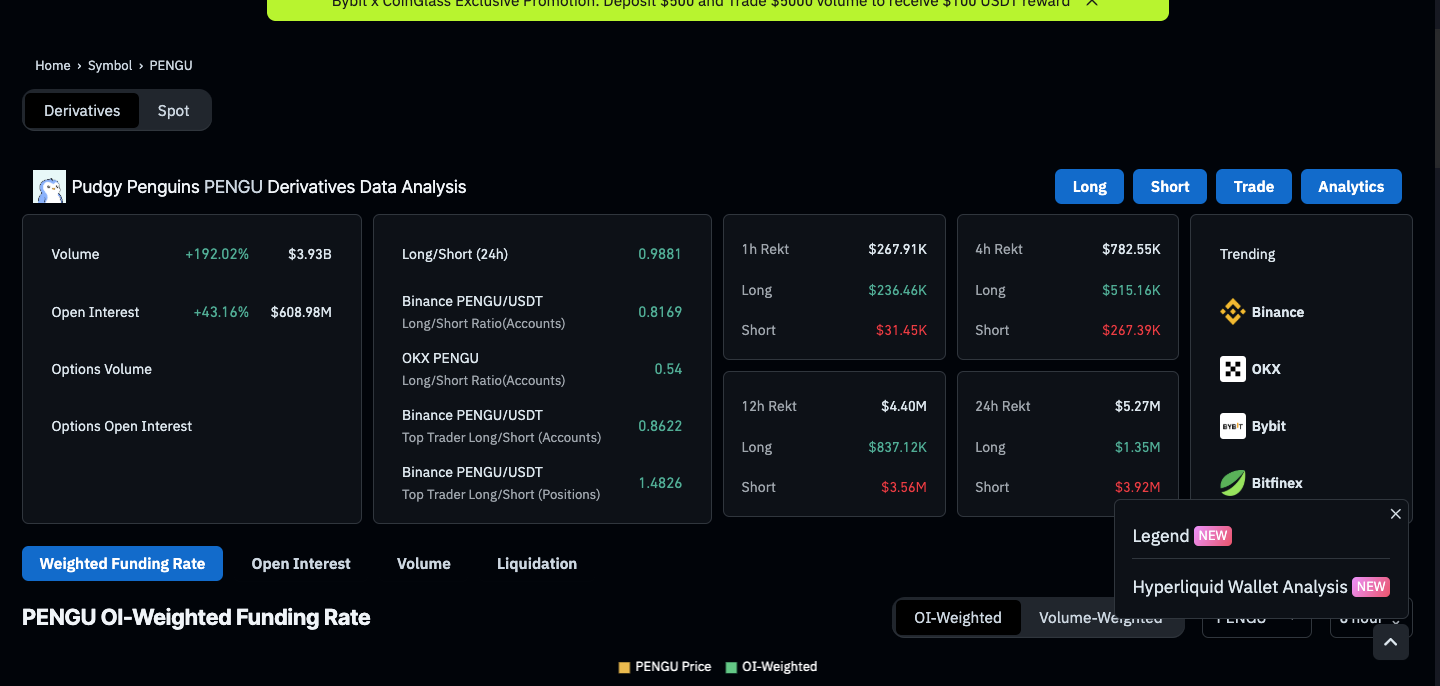This screenshot has height=686, width=1440.
Task: Dismiss the Bybit promotion banner
Action: click(1092, 3)
